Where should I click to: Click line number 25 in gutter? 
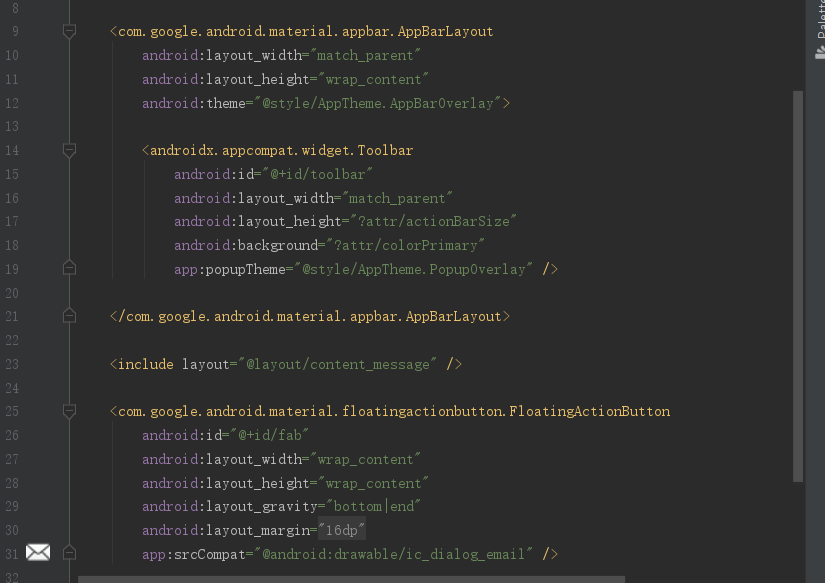[x=12, y=411]
